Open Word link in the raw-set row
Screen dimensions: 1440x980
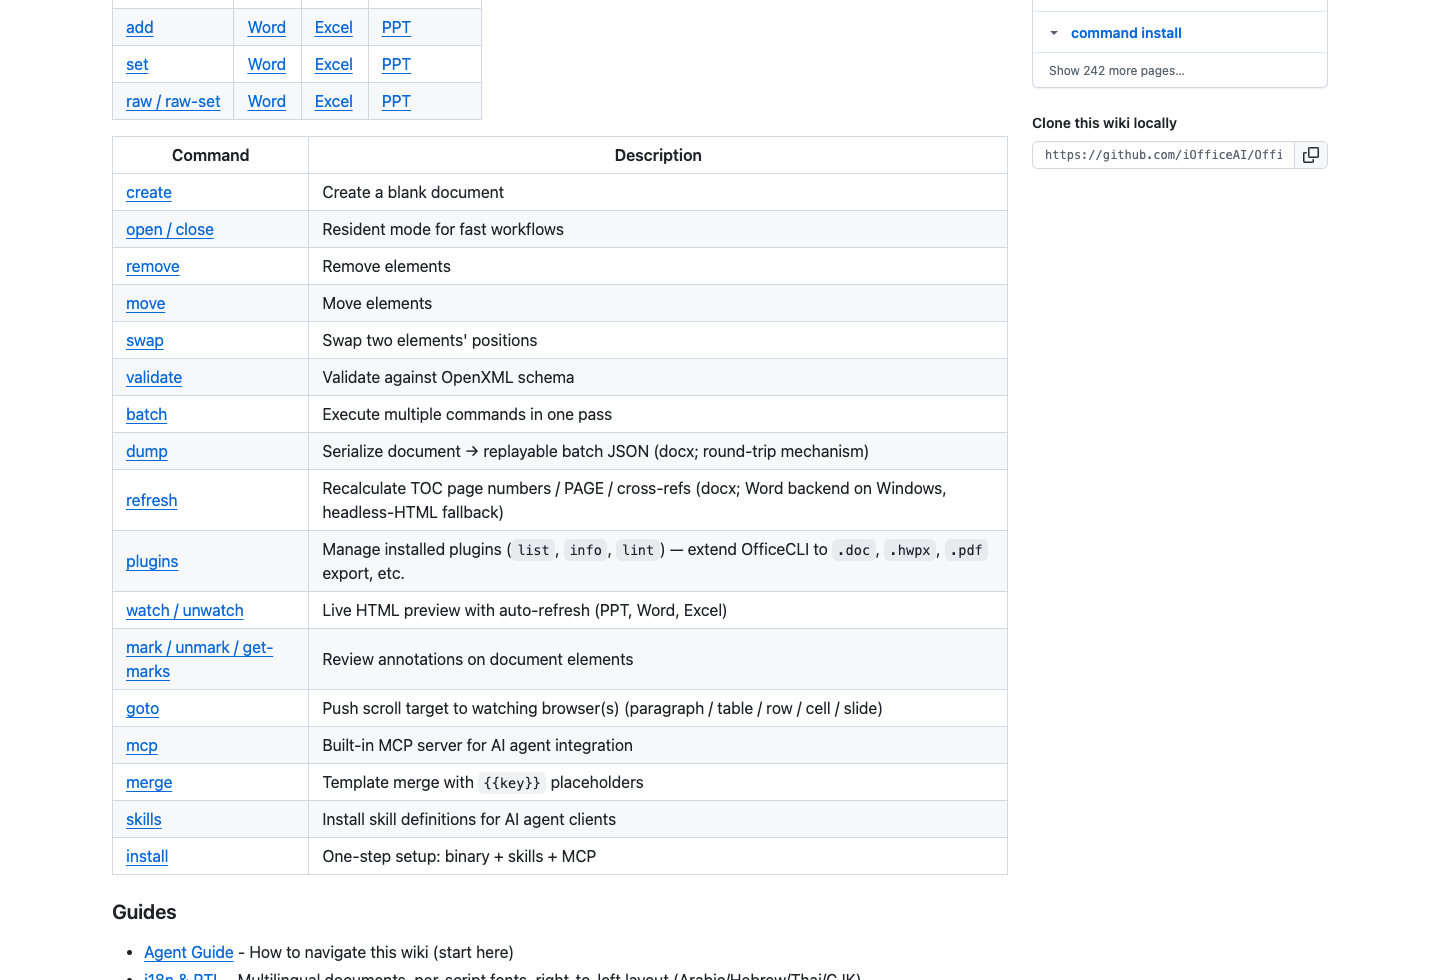267,102
